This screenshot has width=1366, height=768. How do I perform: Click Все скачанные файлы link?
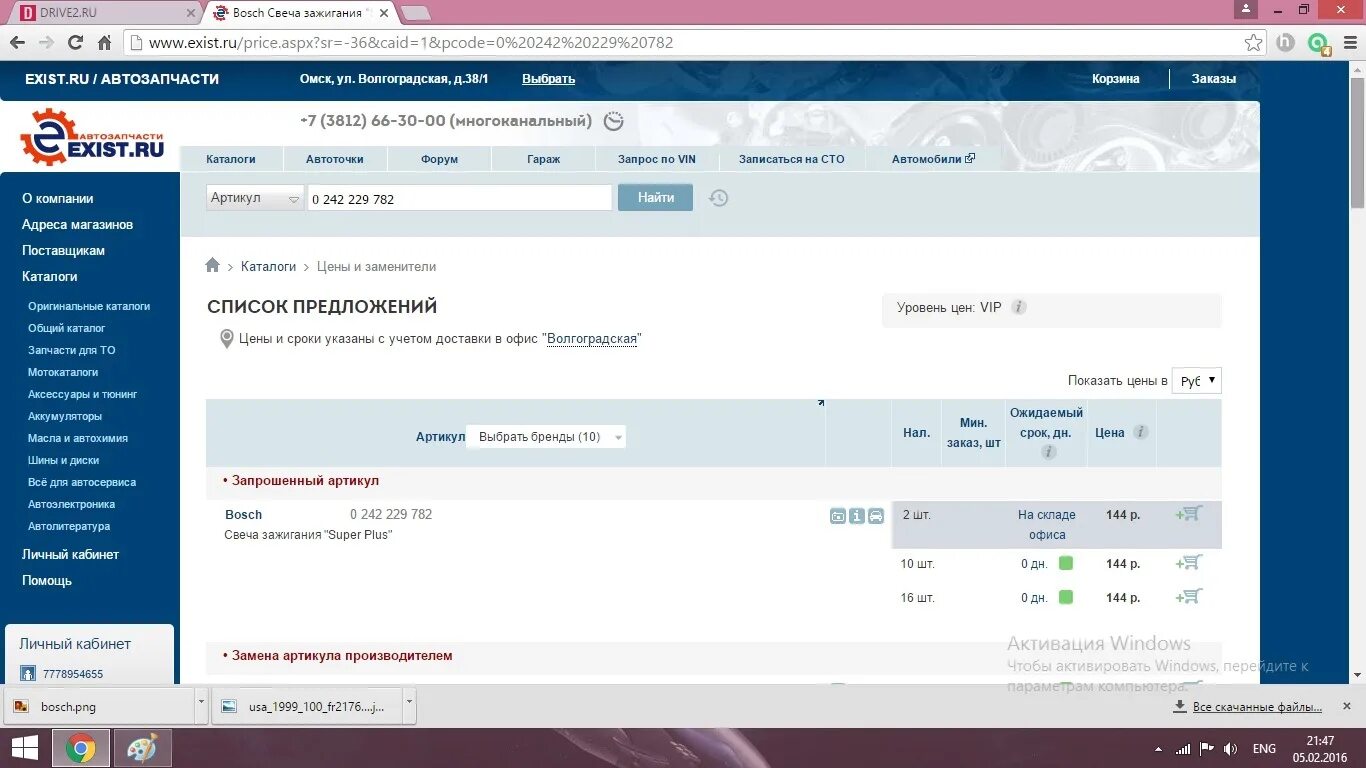[x=1257, y=707]
